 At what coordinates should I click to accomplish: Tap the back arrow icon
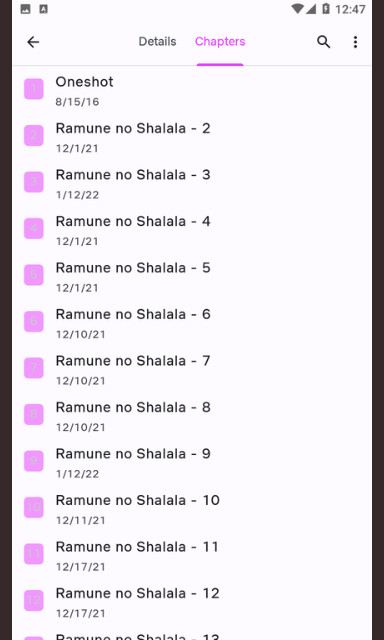click(x=33, y=42)
